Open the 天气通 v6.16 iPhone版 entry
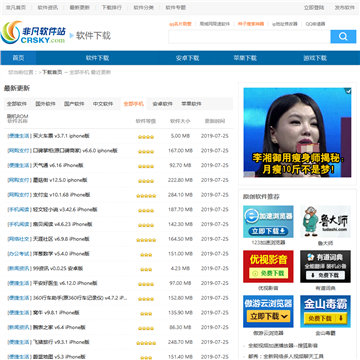The image size is (360, 360). point(58,165)
